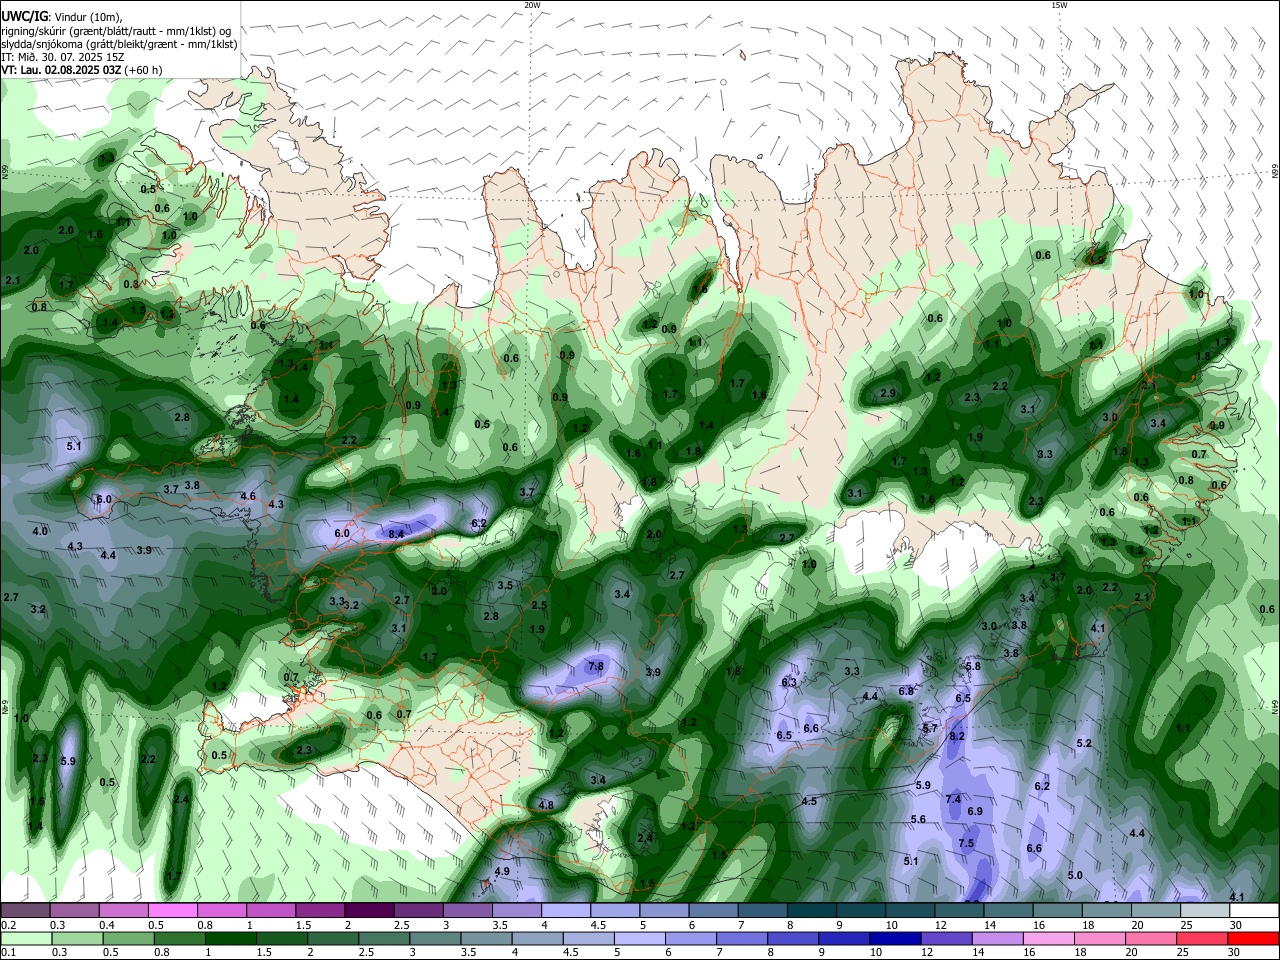
Task: Select the dull mauve 0.2–0.3 snow legend swatch
Action: click(25, 911)
